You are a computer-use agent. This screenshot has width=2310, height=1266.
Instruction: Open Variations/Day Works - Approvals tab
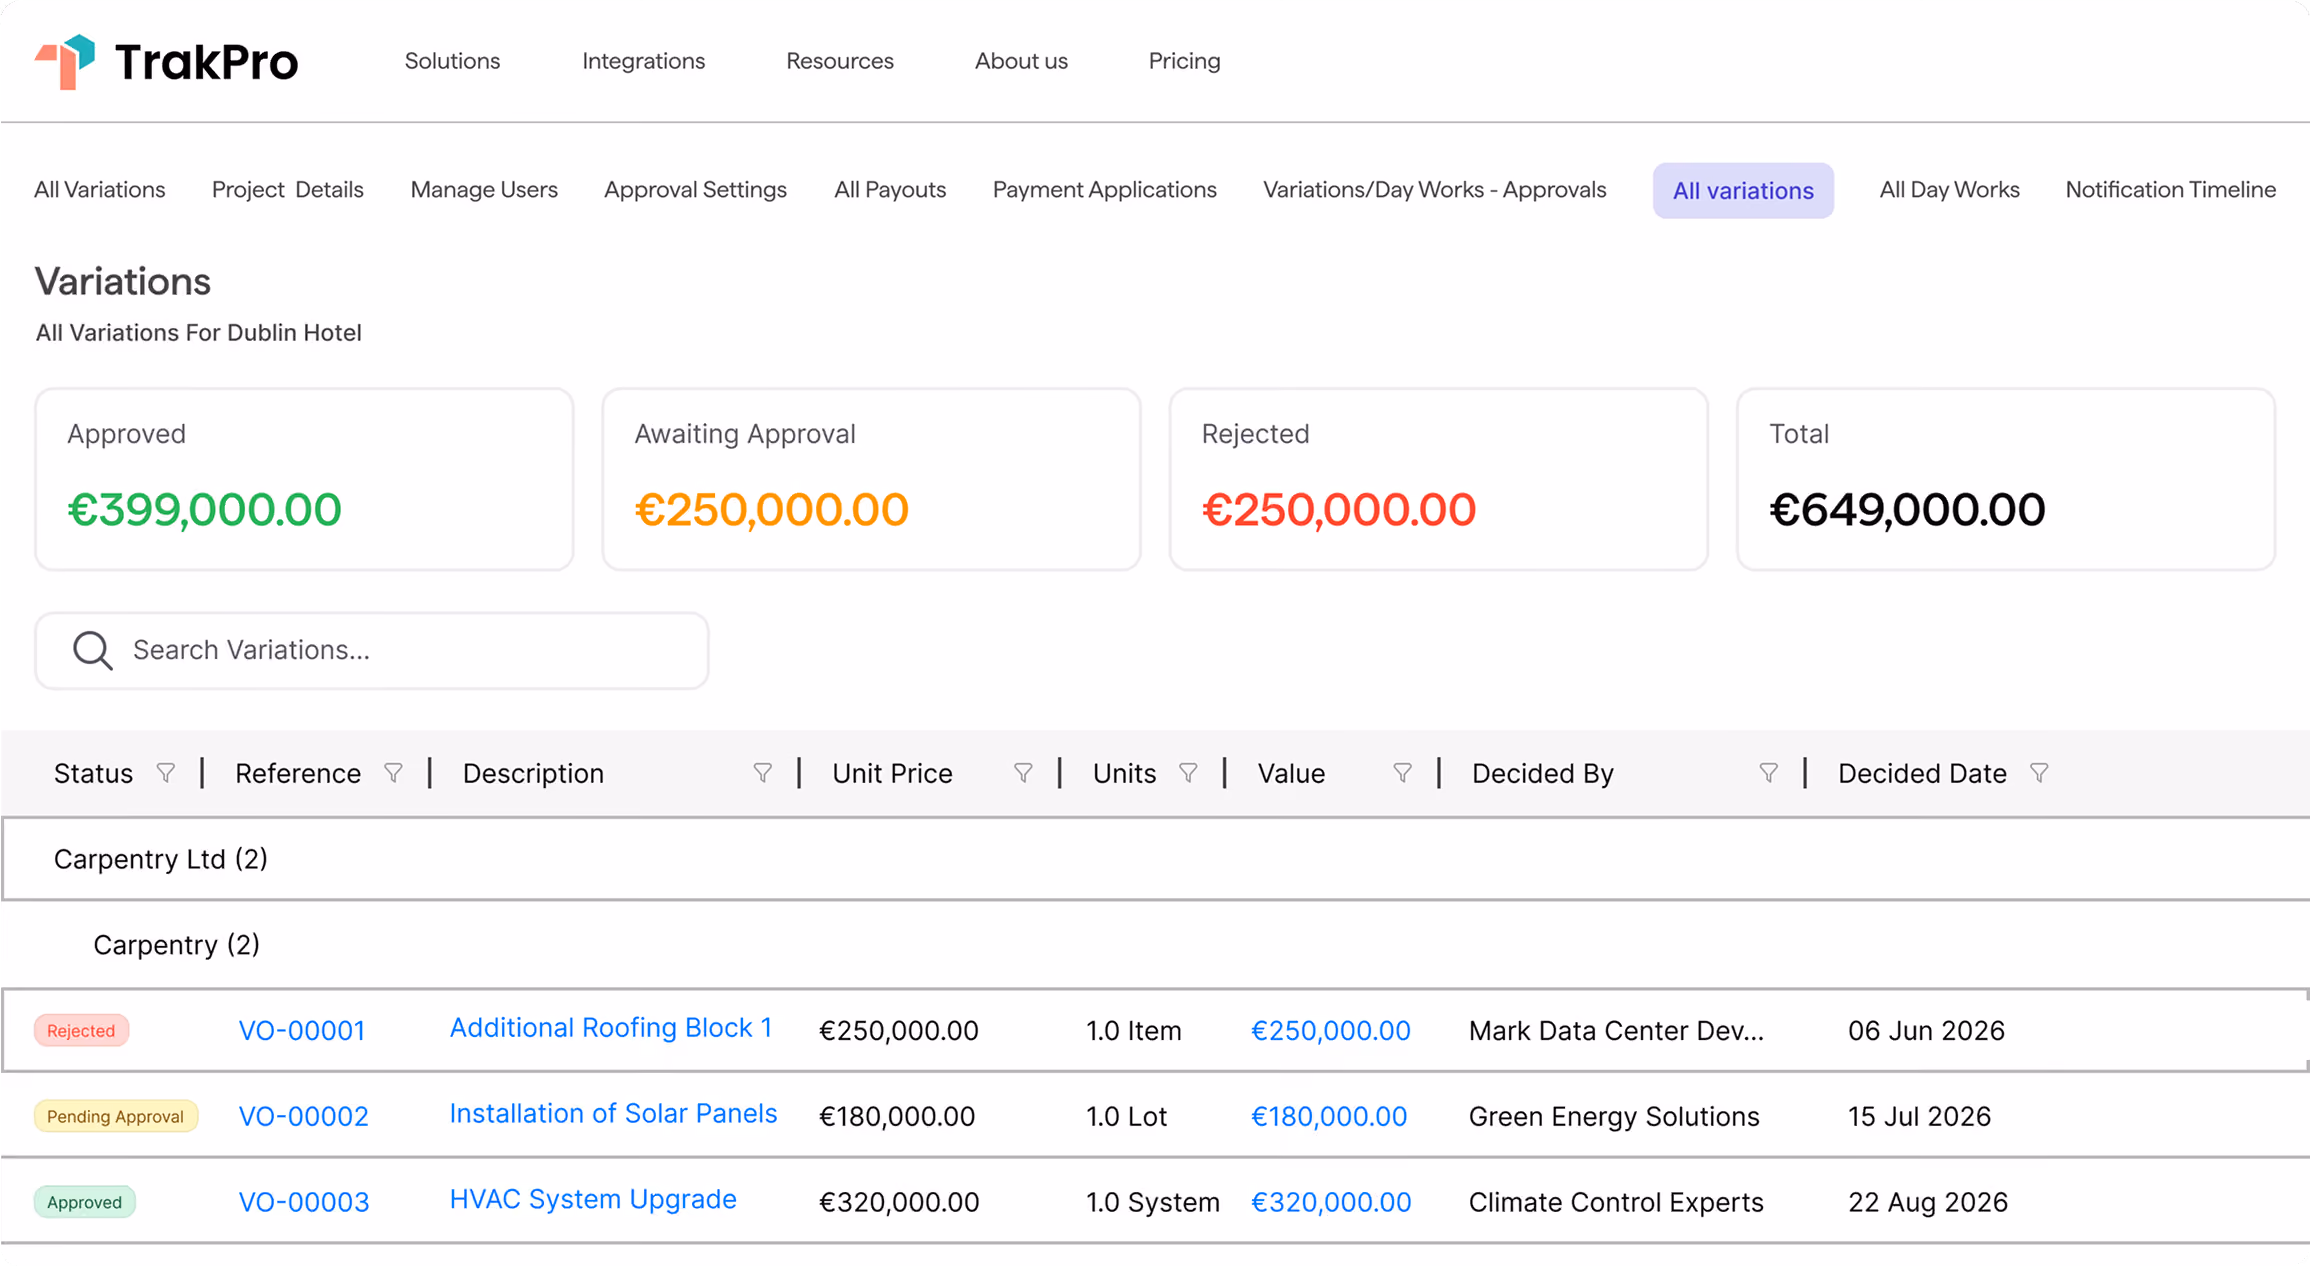1434,190
